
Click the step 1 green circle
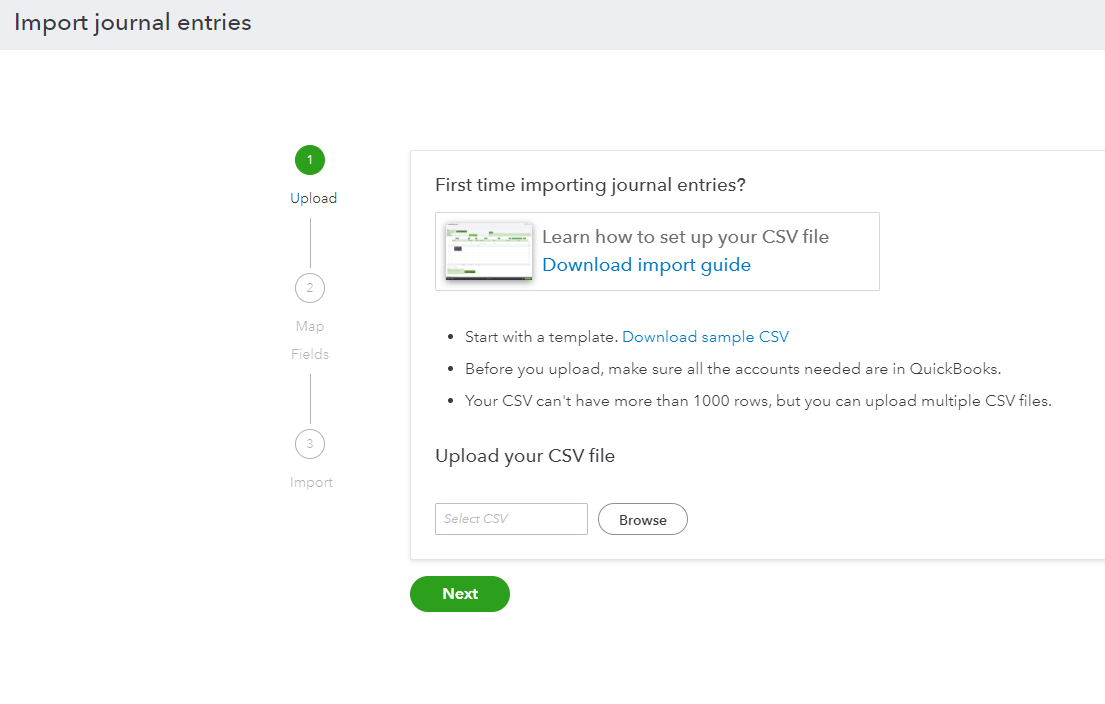click(x=310, y=160)
